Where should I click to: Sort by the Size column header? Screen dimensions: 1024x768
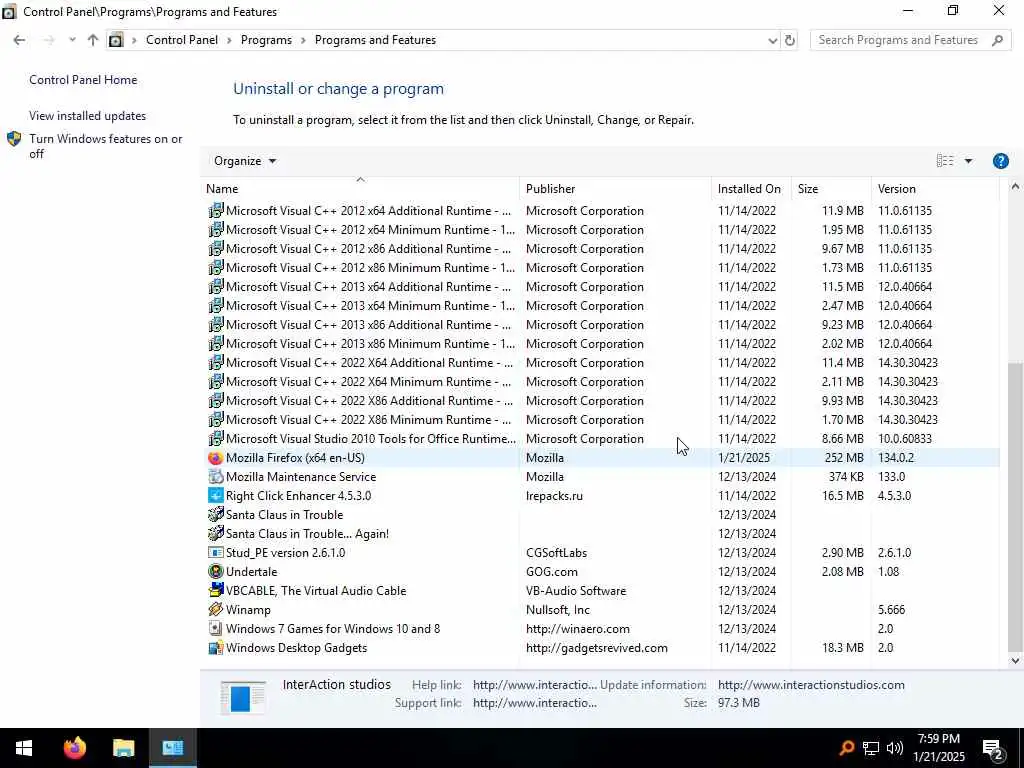[831, 188]
